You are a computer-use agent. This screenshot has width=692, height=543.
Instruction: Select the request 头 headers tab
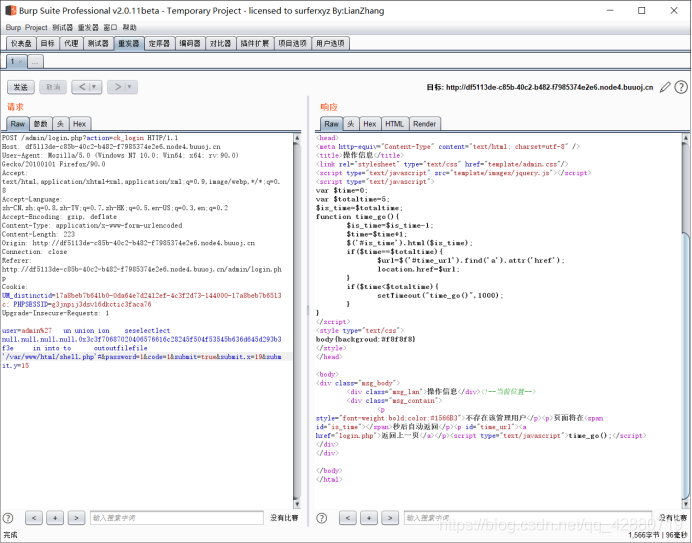coord(60,124)
